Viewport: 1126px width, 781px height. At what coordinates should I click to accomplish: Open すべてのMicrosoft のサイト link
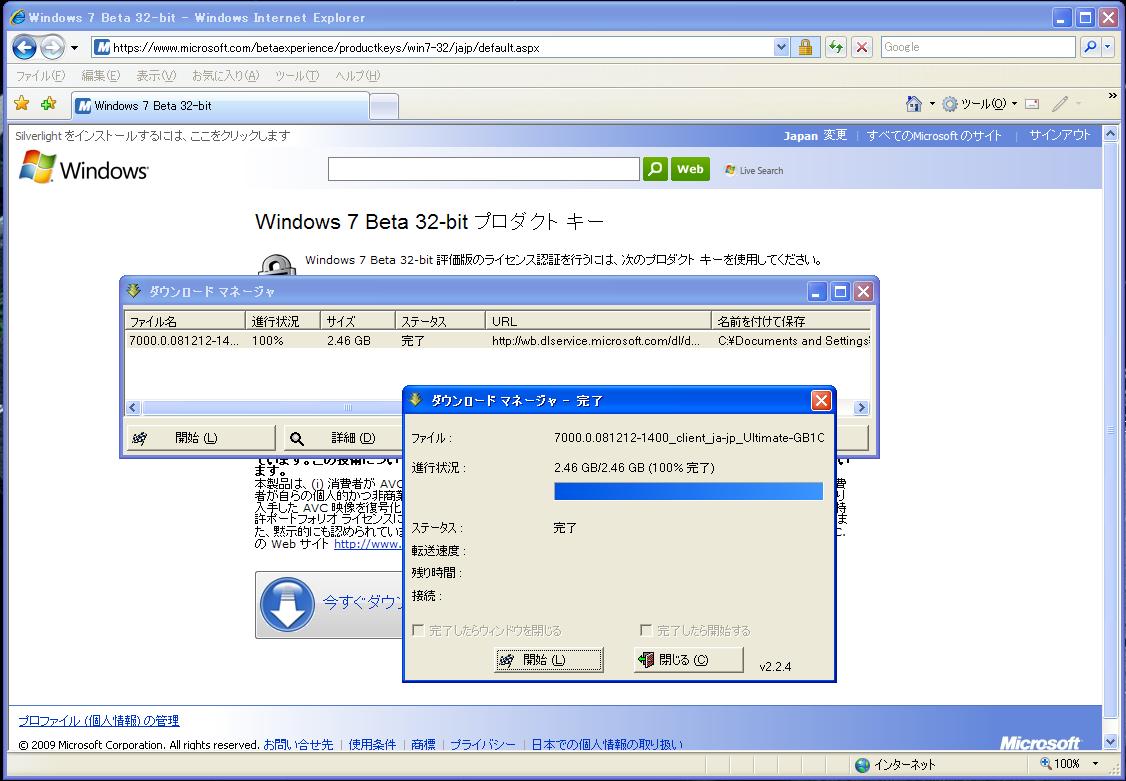click(934, 136)
